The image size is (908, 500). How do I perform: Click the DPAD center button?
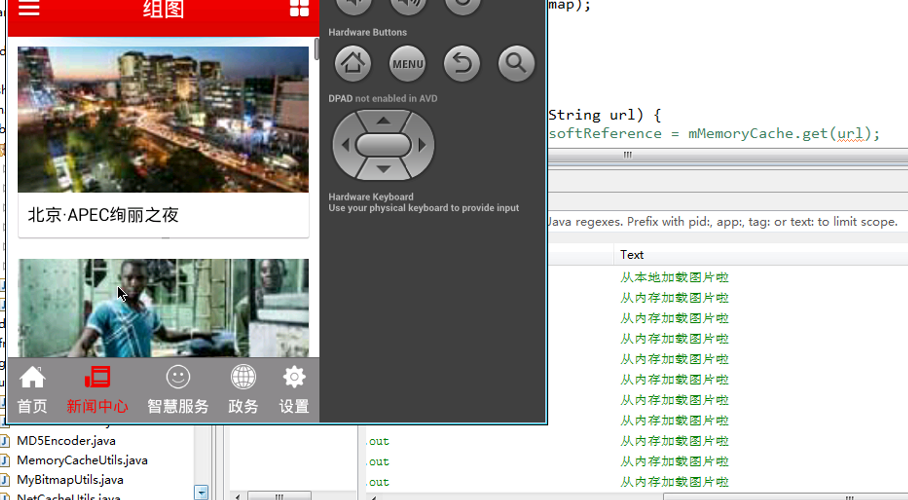point(383,145)
